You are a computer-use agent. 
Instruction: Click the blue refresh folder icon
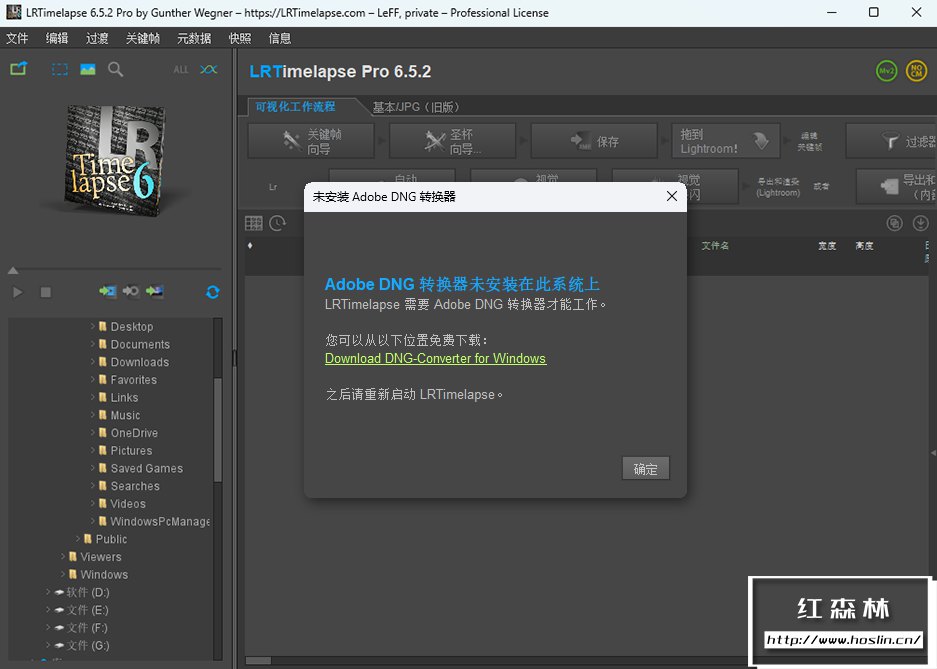pos(212,292)
